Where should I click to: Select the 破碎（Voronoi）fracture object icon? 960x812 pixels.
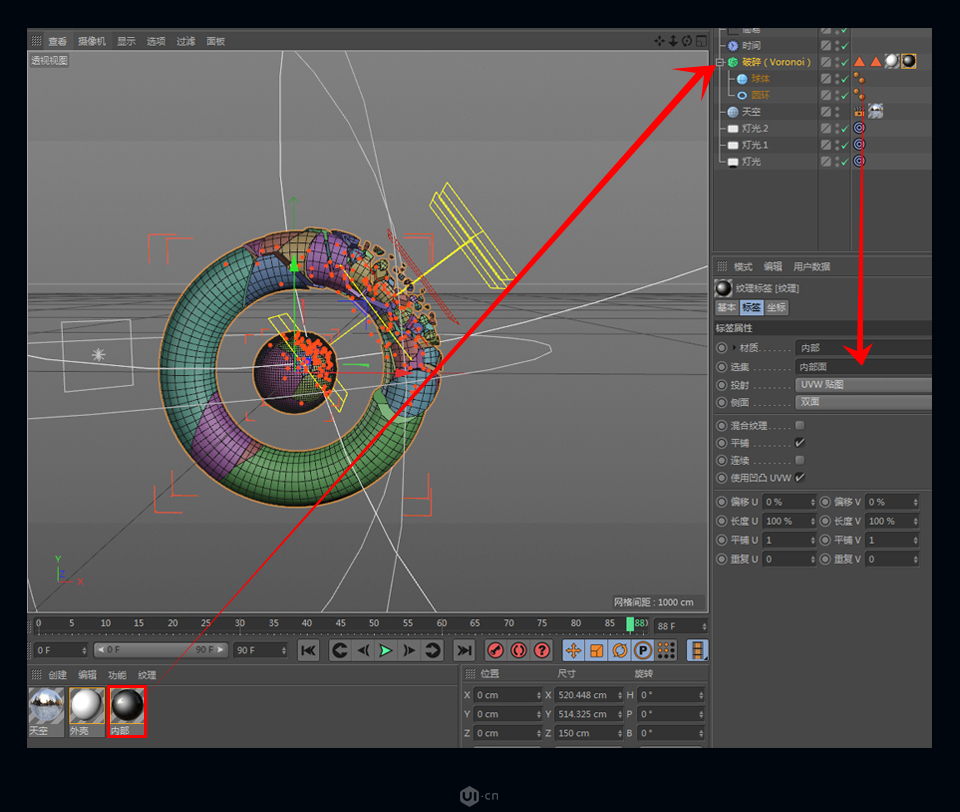732,63
